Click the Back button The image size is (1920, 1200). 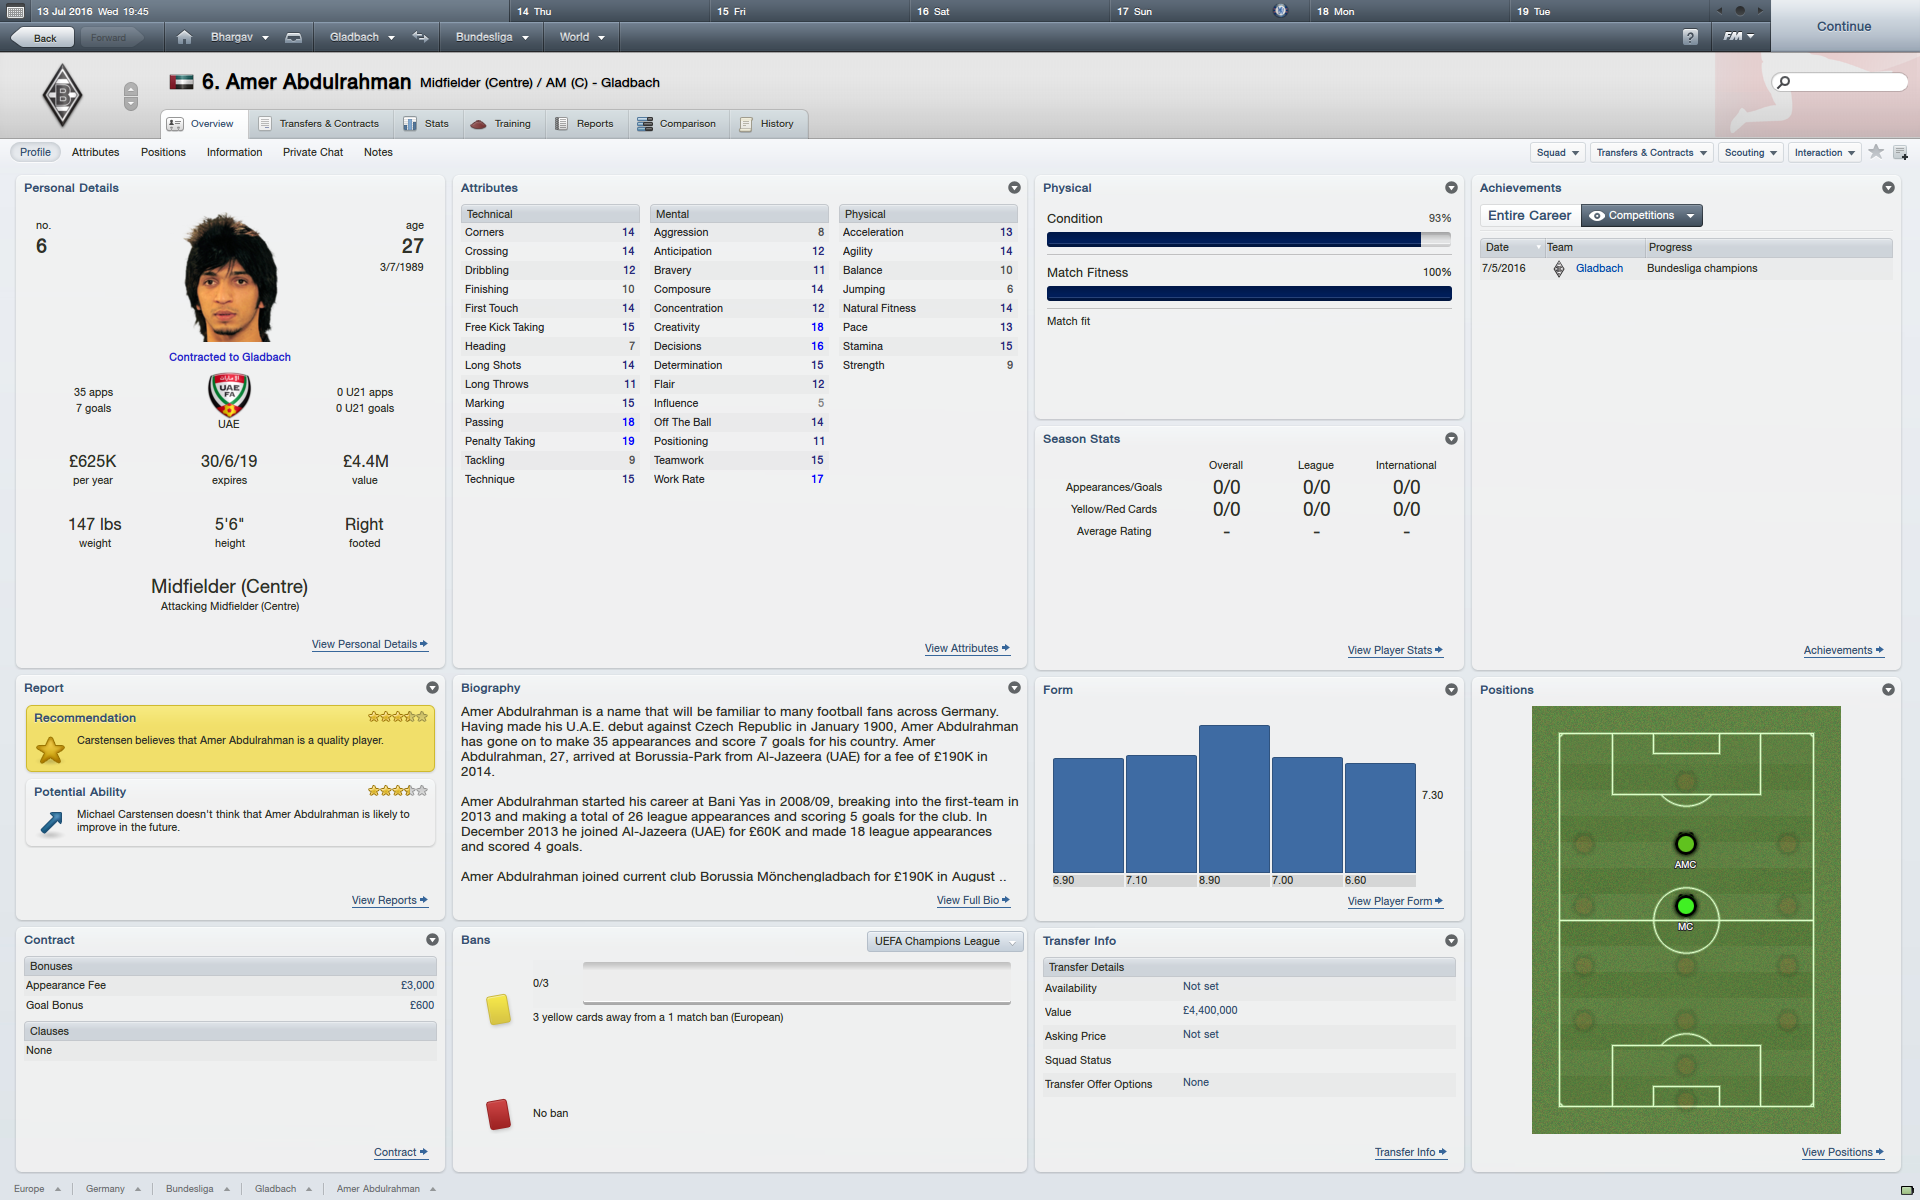[x=44, y=38]
